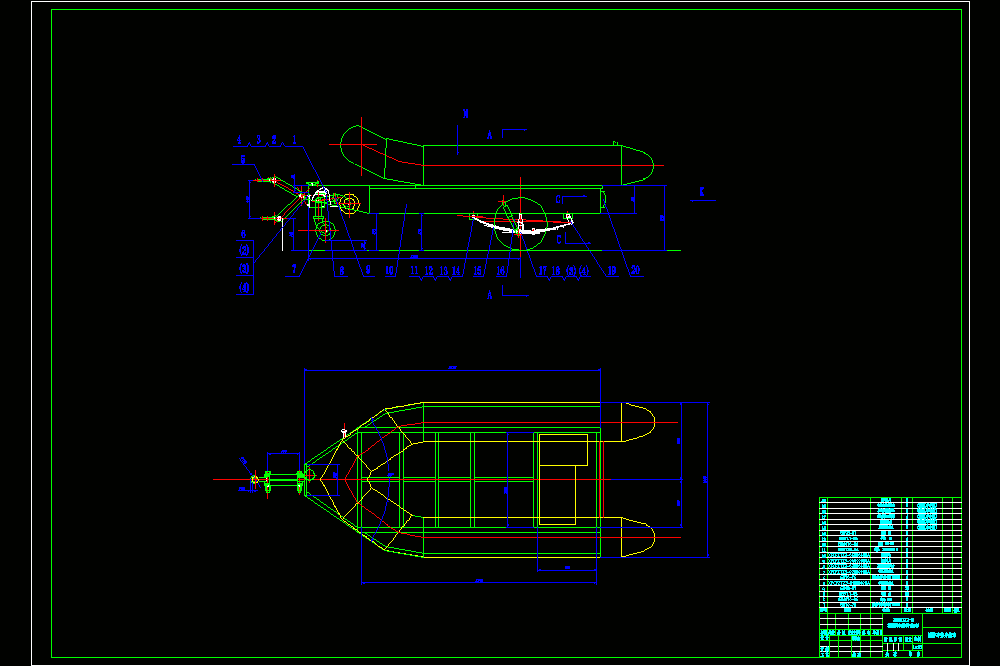The width and height of the screenshot is (1000, 666).
Task: Click part callout number 3
Action: 258,140
